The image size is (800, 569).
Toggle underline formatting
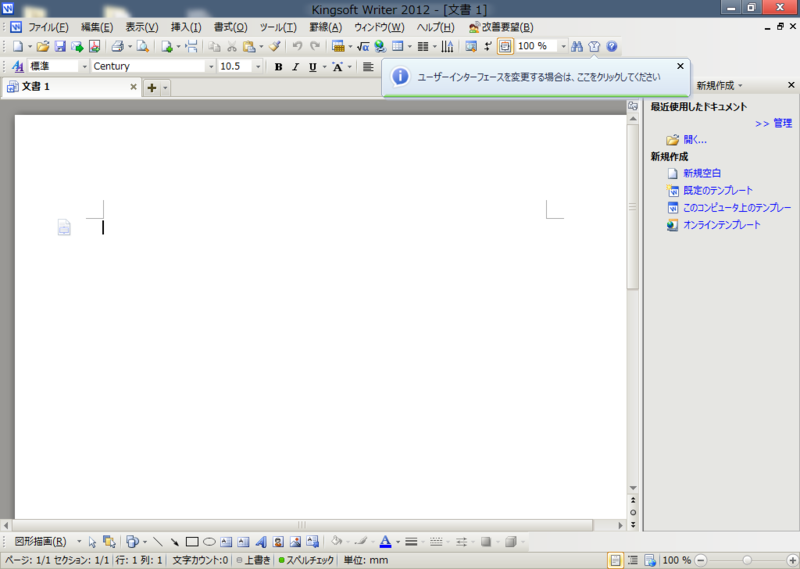[313, 67]
